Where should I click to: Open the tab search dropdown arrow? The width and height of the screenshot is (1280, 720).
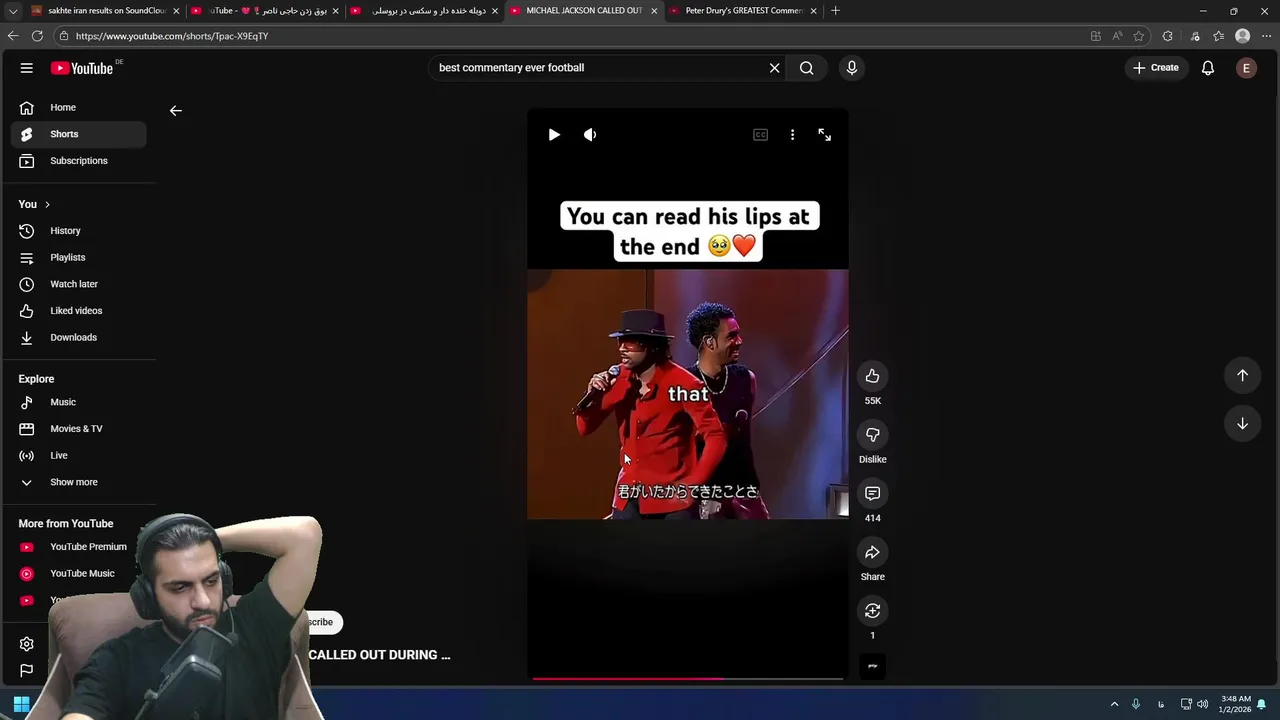tap(12, 11)
